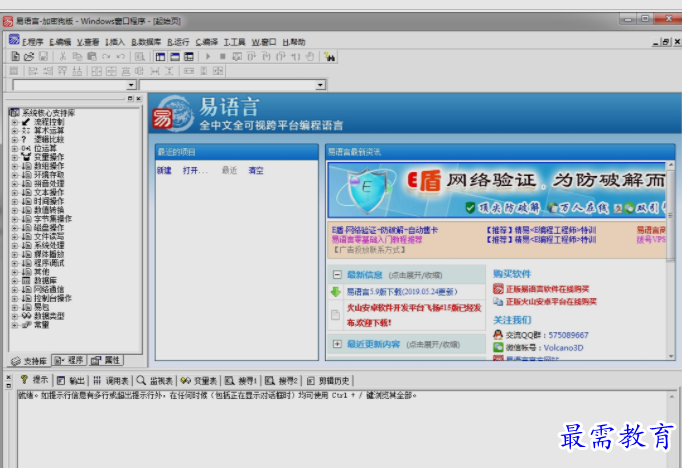
Task: Open the E.编辑 menu
Action: [60, 42]
